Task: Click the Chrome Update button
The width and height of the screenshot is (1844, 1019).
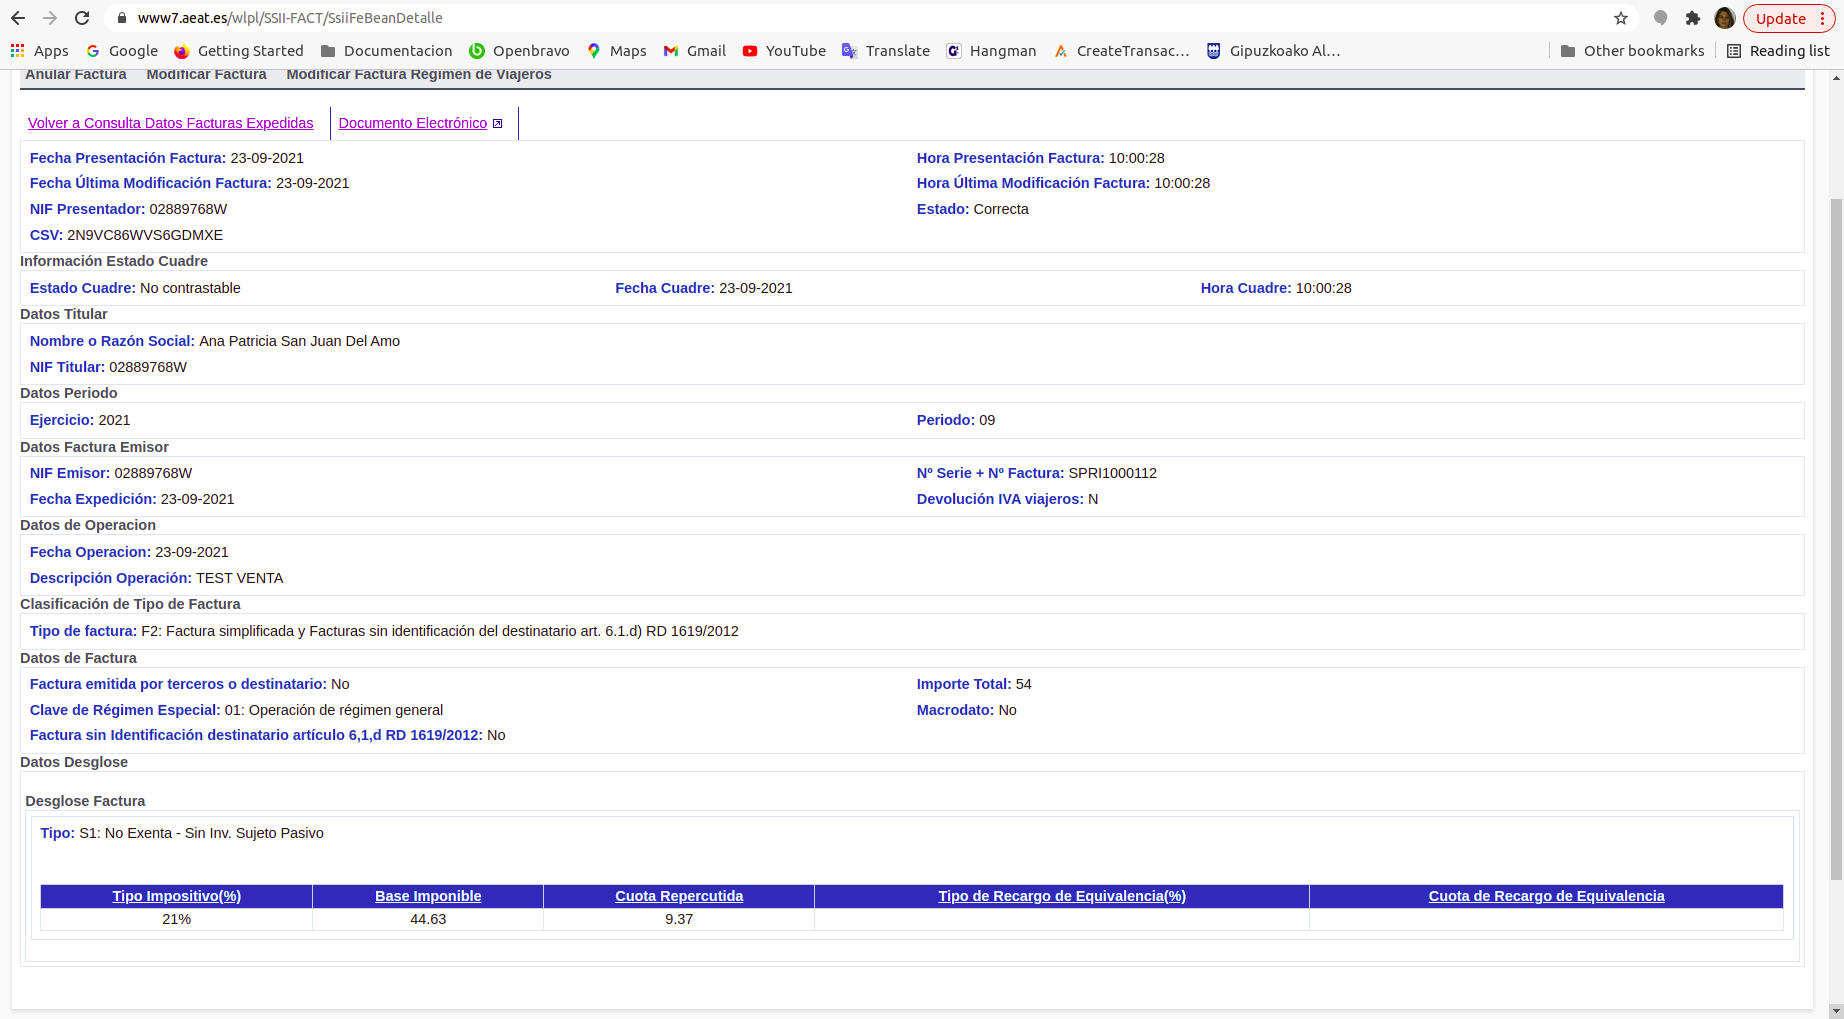Action: pos(1780,18)
